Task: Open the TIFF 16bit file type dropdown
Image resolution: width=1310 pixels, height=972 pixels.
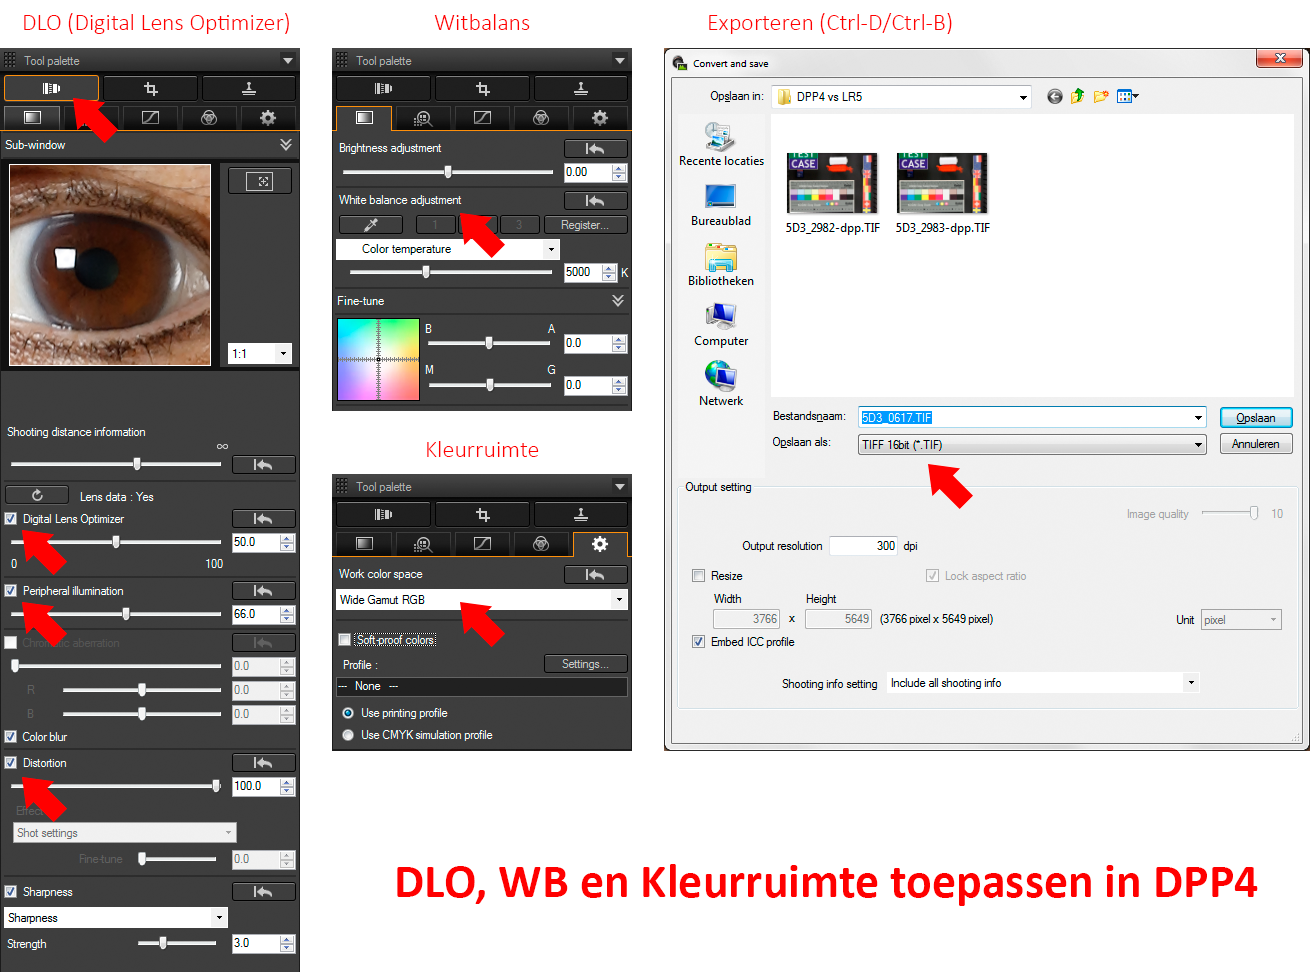Action: 1197,445
